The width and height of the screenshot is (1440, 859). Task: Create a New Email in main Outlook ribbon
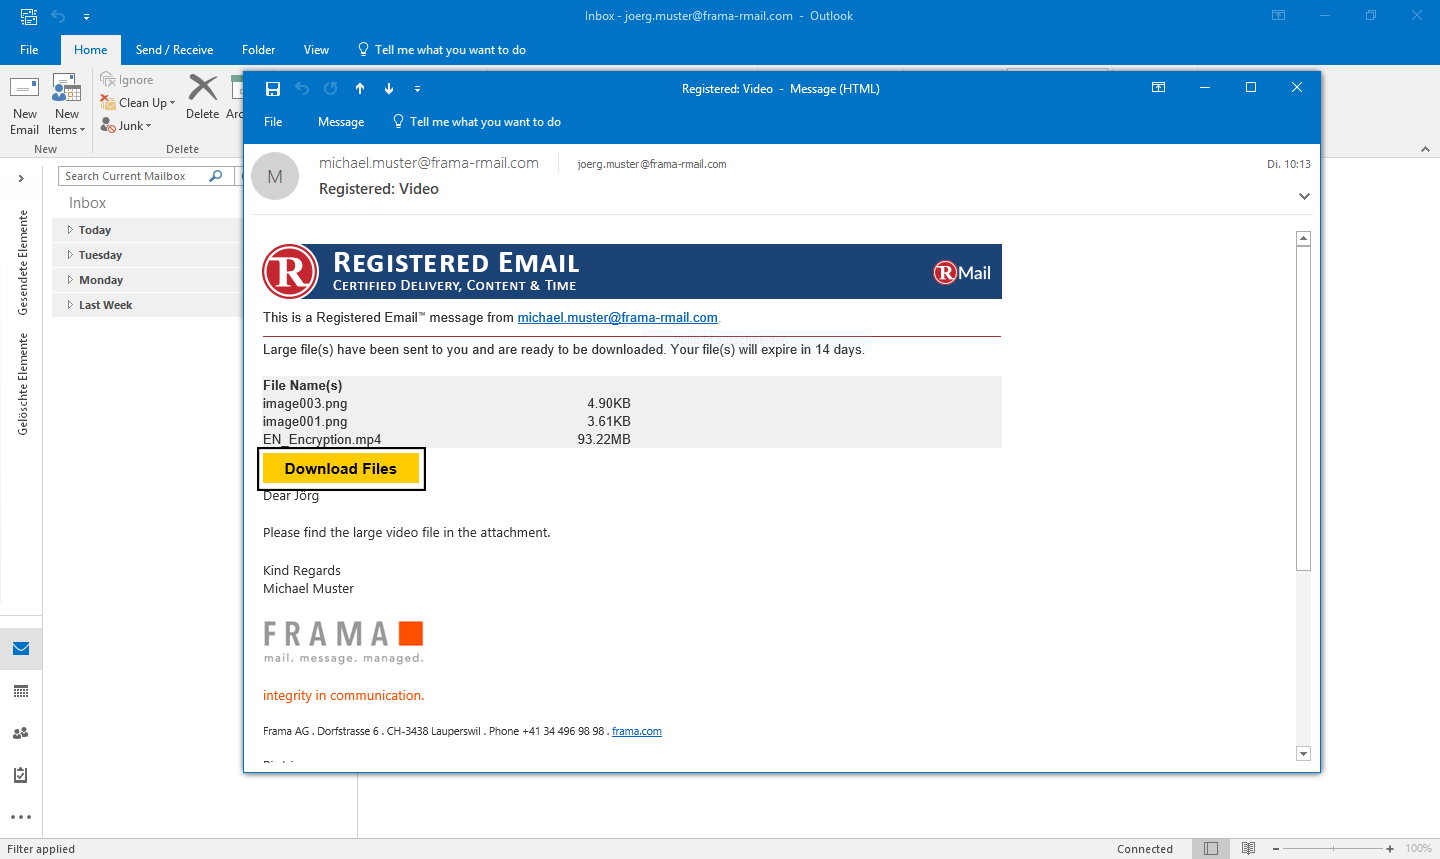point(24,105)
